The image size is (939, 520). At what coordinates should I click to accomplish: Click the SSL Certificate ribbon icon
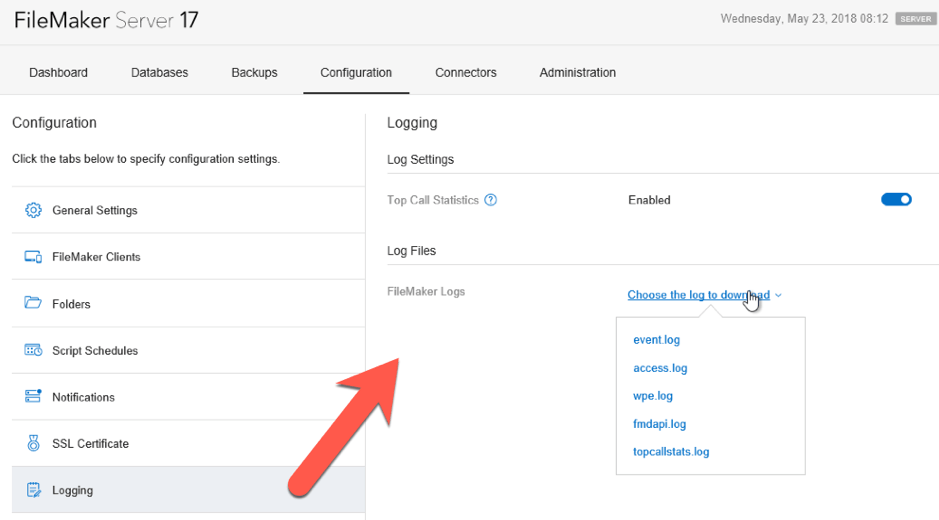(x=33, y=444)
